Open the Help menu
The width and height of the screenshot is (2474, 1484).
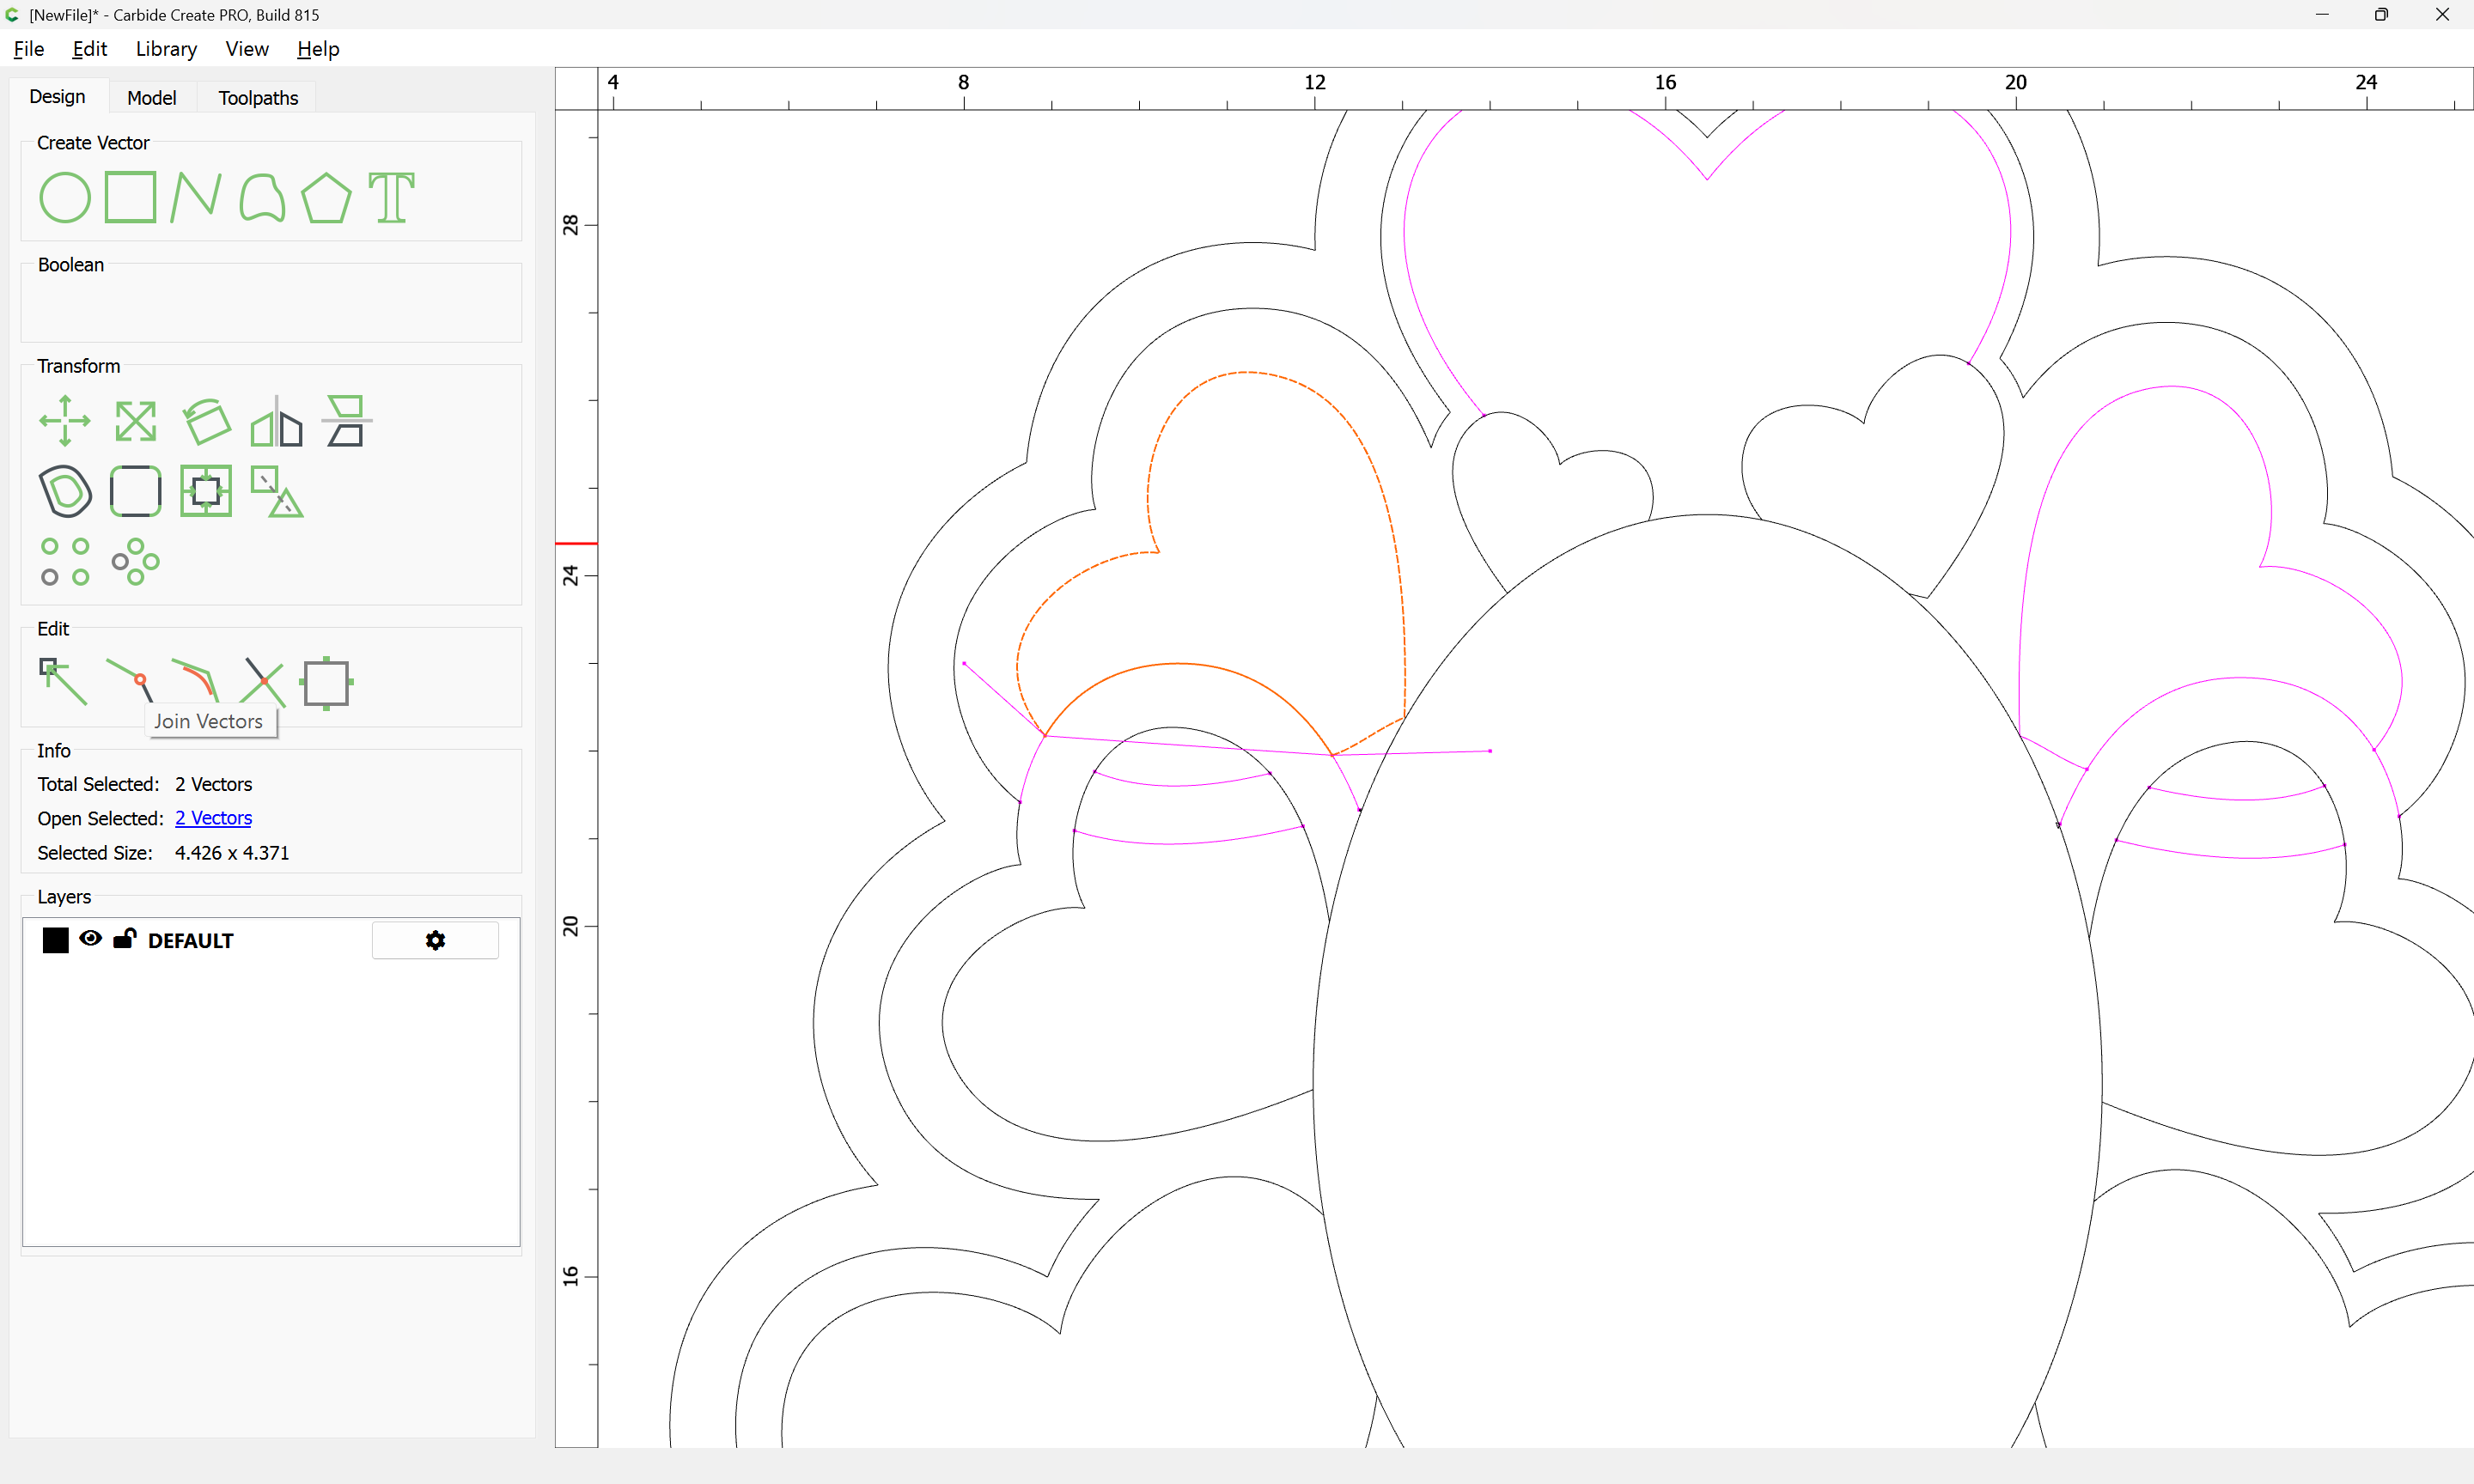(x=318, y=49)
